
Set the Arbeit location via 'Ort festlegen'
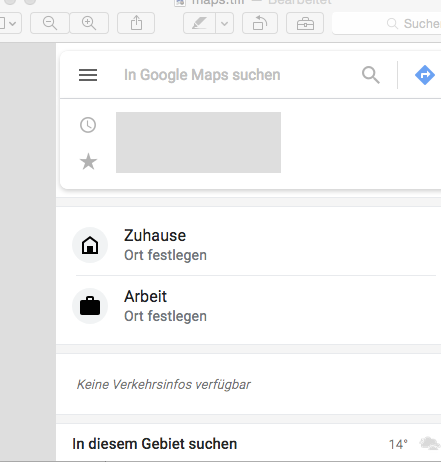tap(165, 316)
